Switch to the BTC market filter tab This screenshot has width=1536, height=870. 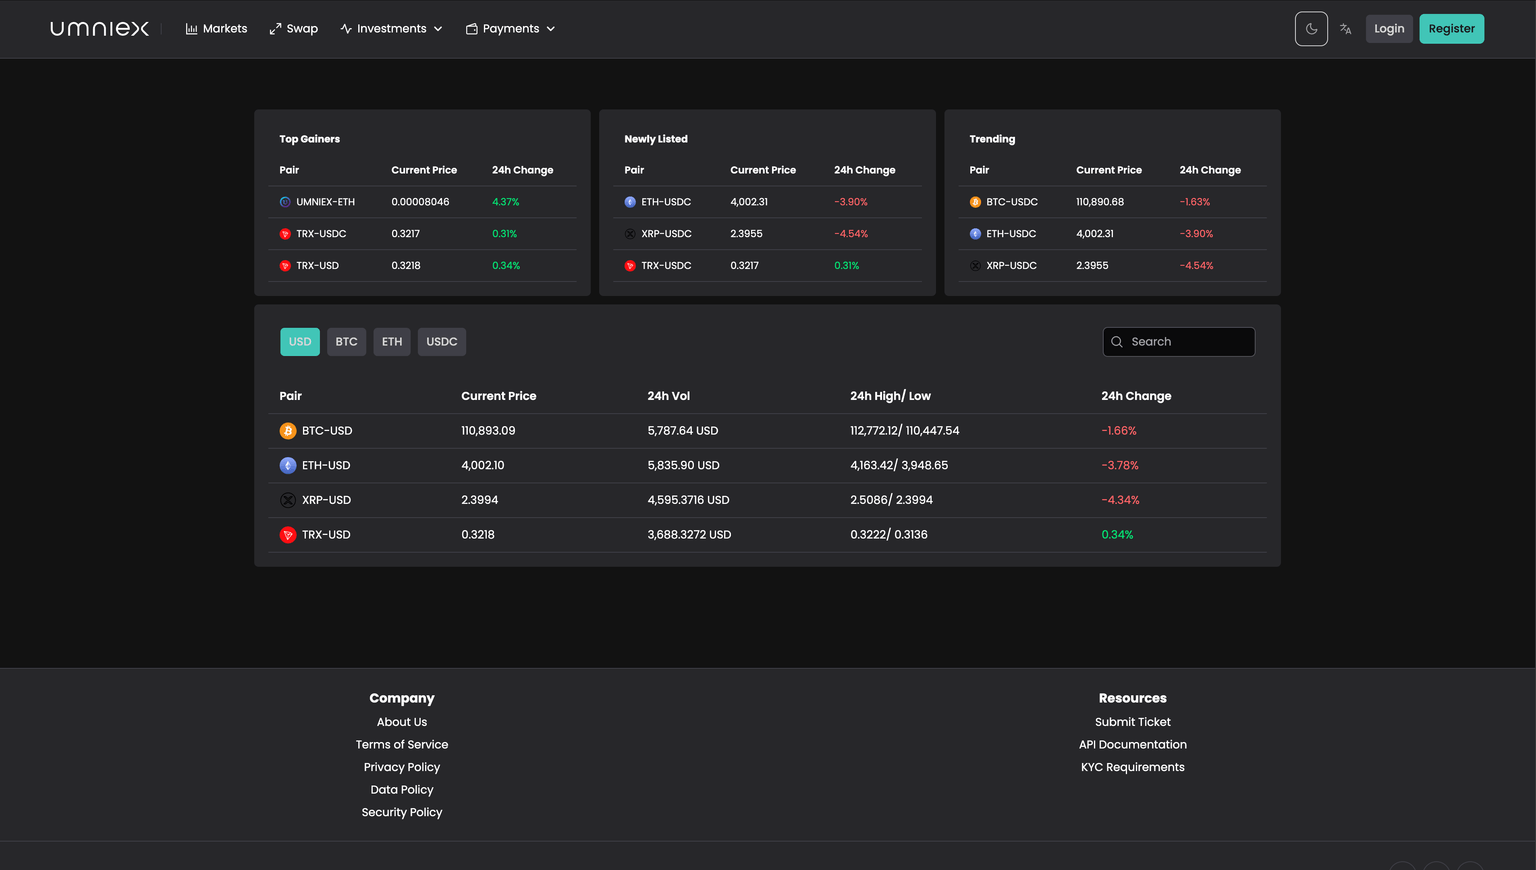tap(346, 341)
